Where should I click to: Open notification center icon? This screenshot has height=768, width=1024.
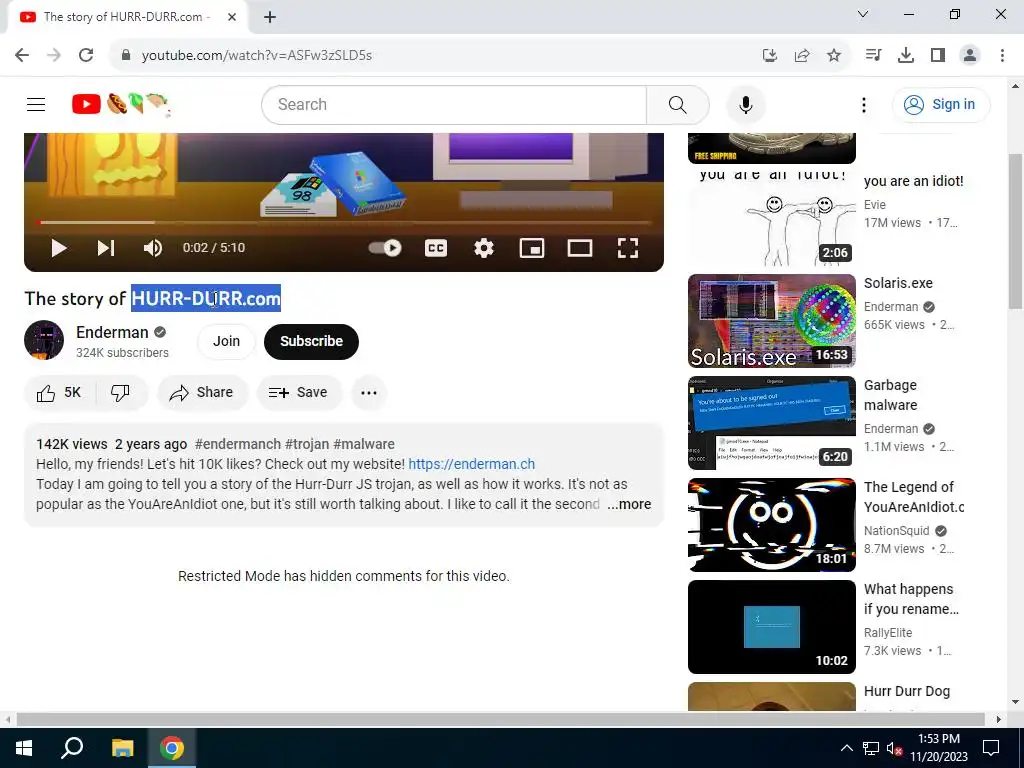pyautogui.click(x=991, y=748)
